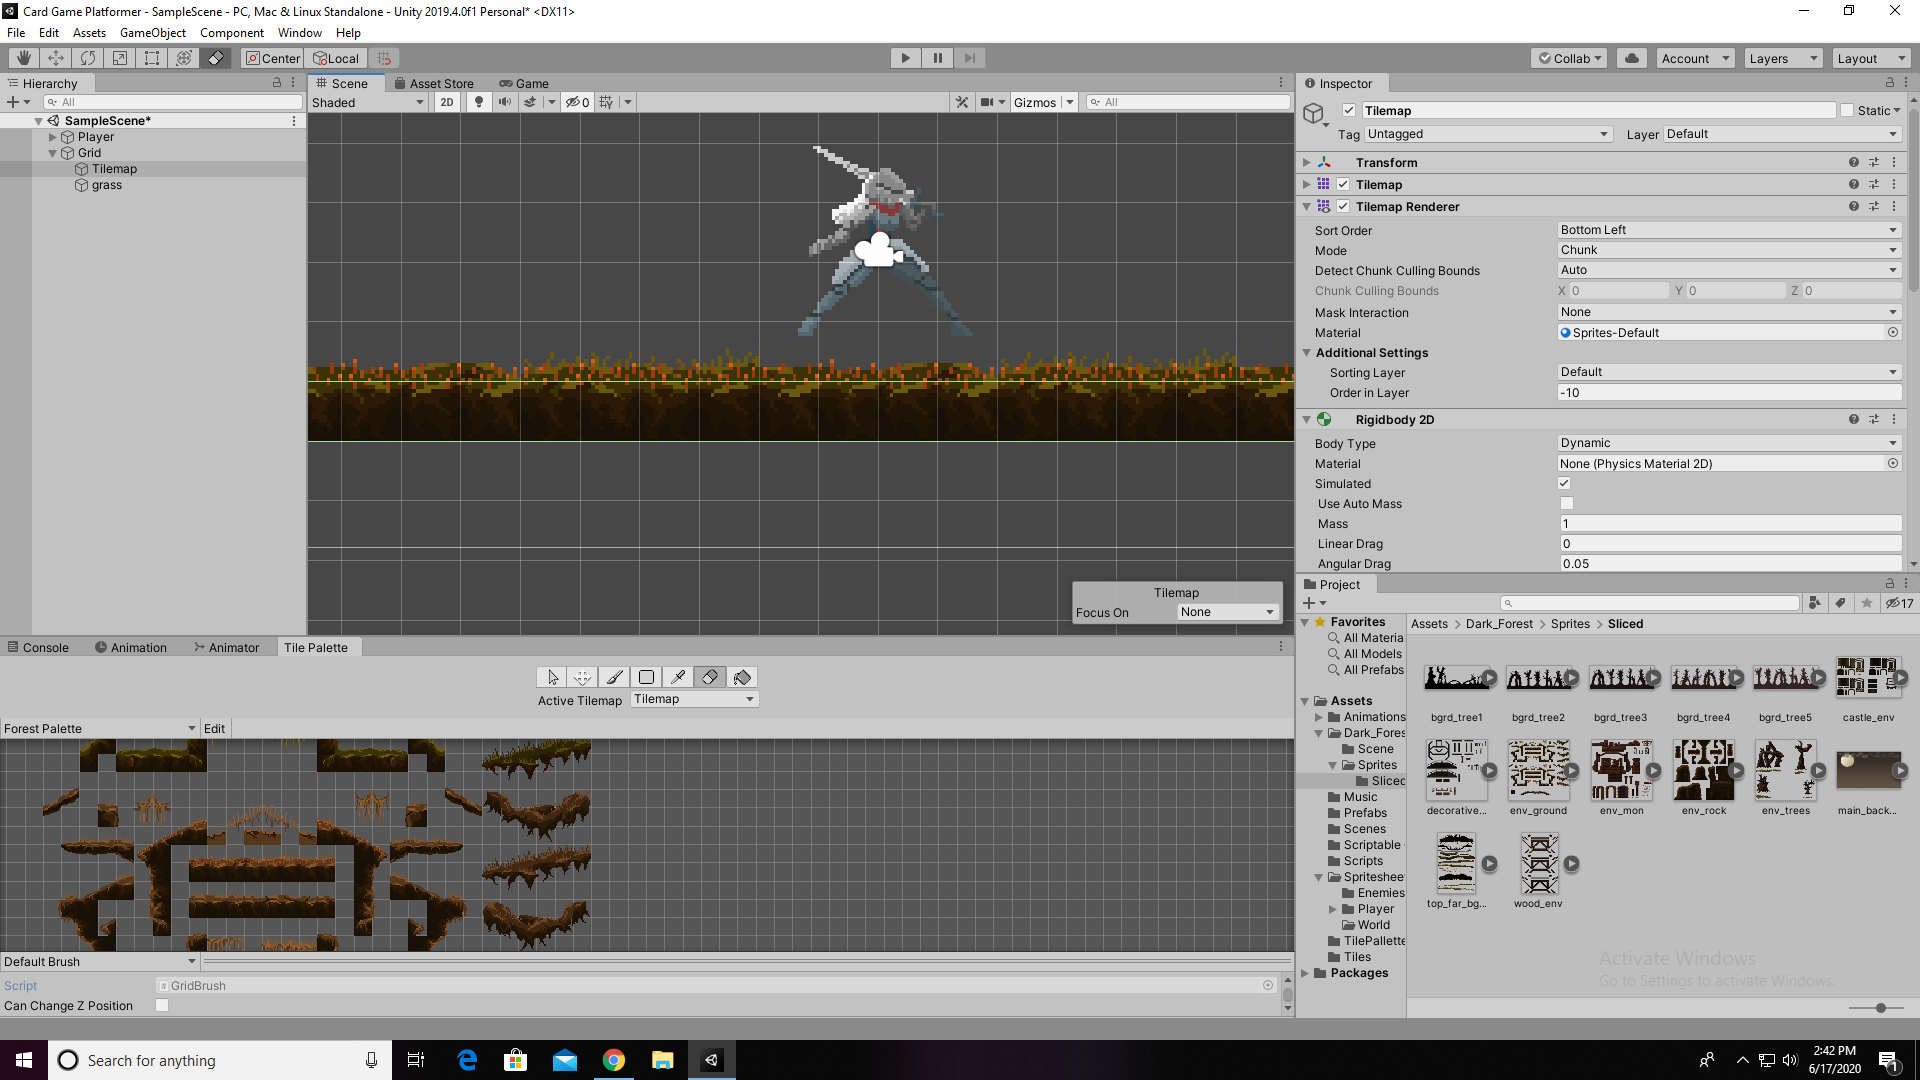1920x1080 pixels.
Task: Toggle grid snapping icon in main toolbar
Action: coord(384,58)
